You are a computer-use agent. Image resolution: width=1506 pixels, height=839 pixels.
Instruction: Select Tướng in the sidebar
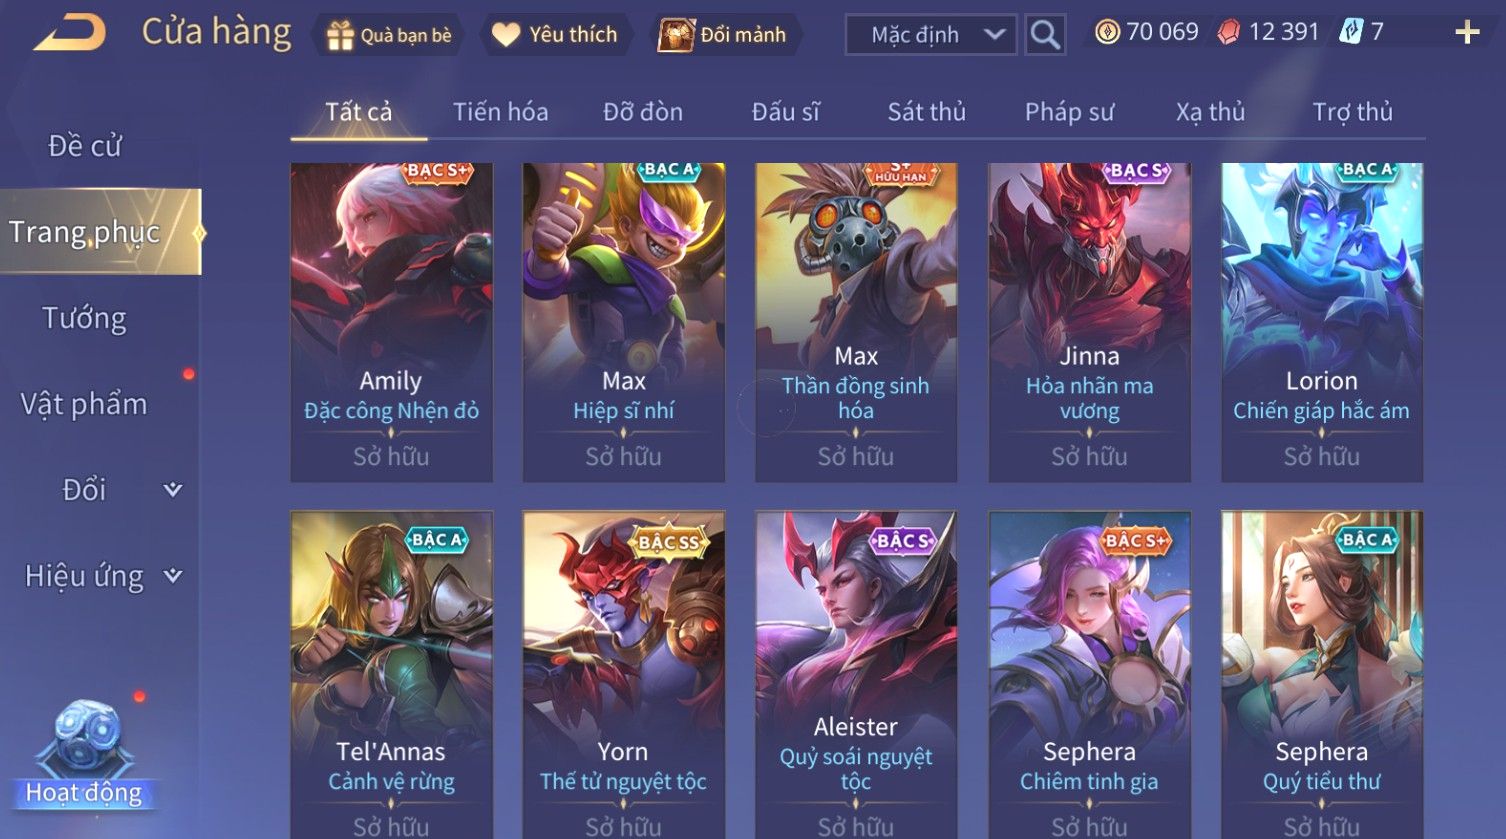click(84, 318)
